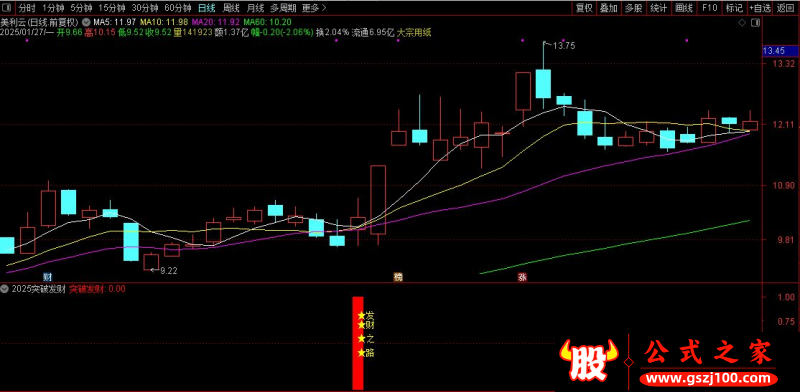
Task: Open the 画线 drawing tools
Action: 684,8
